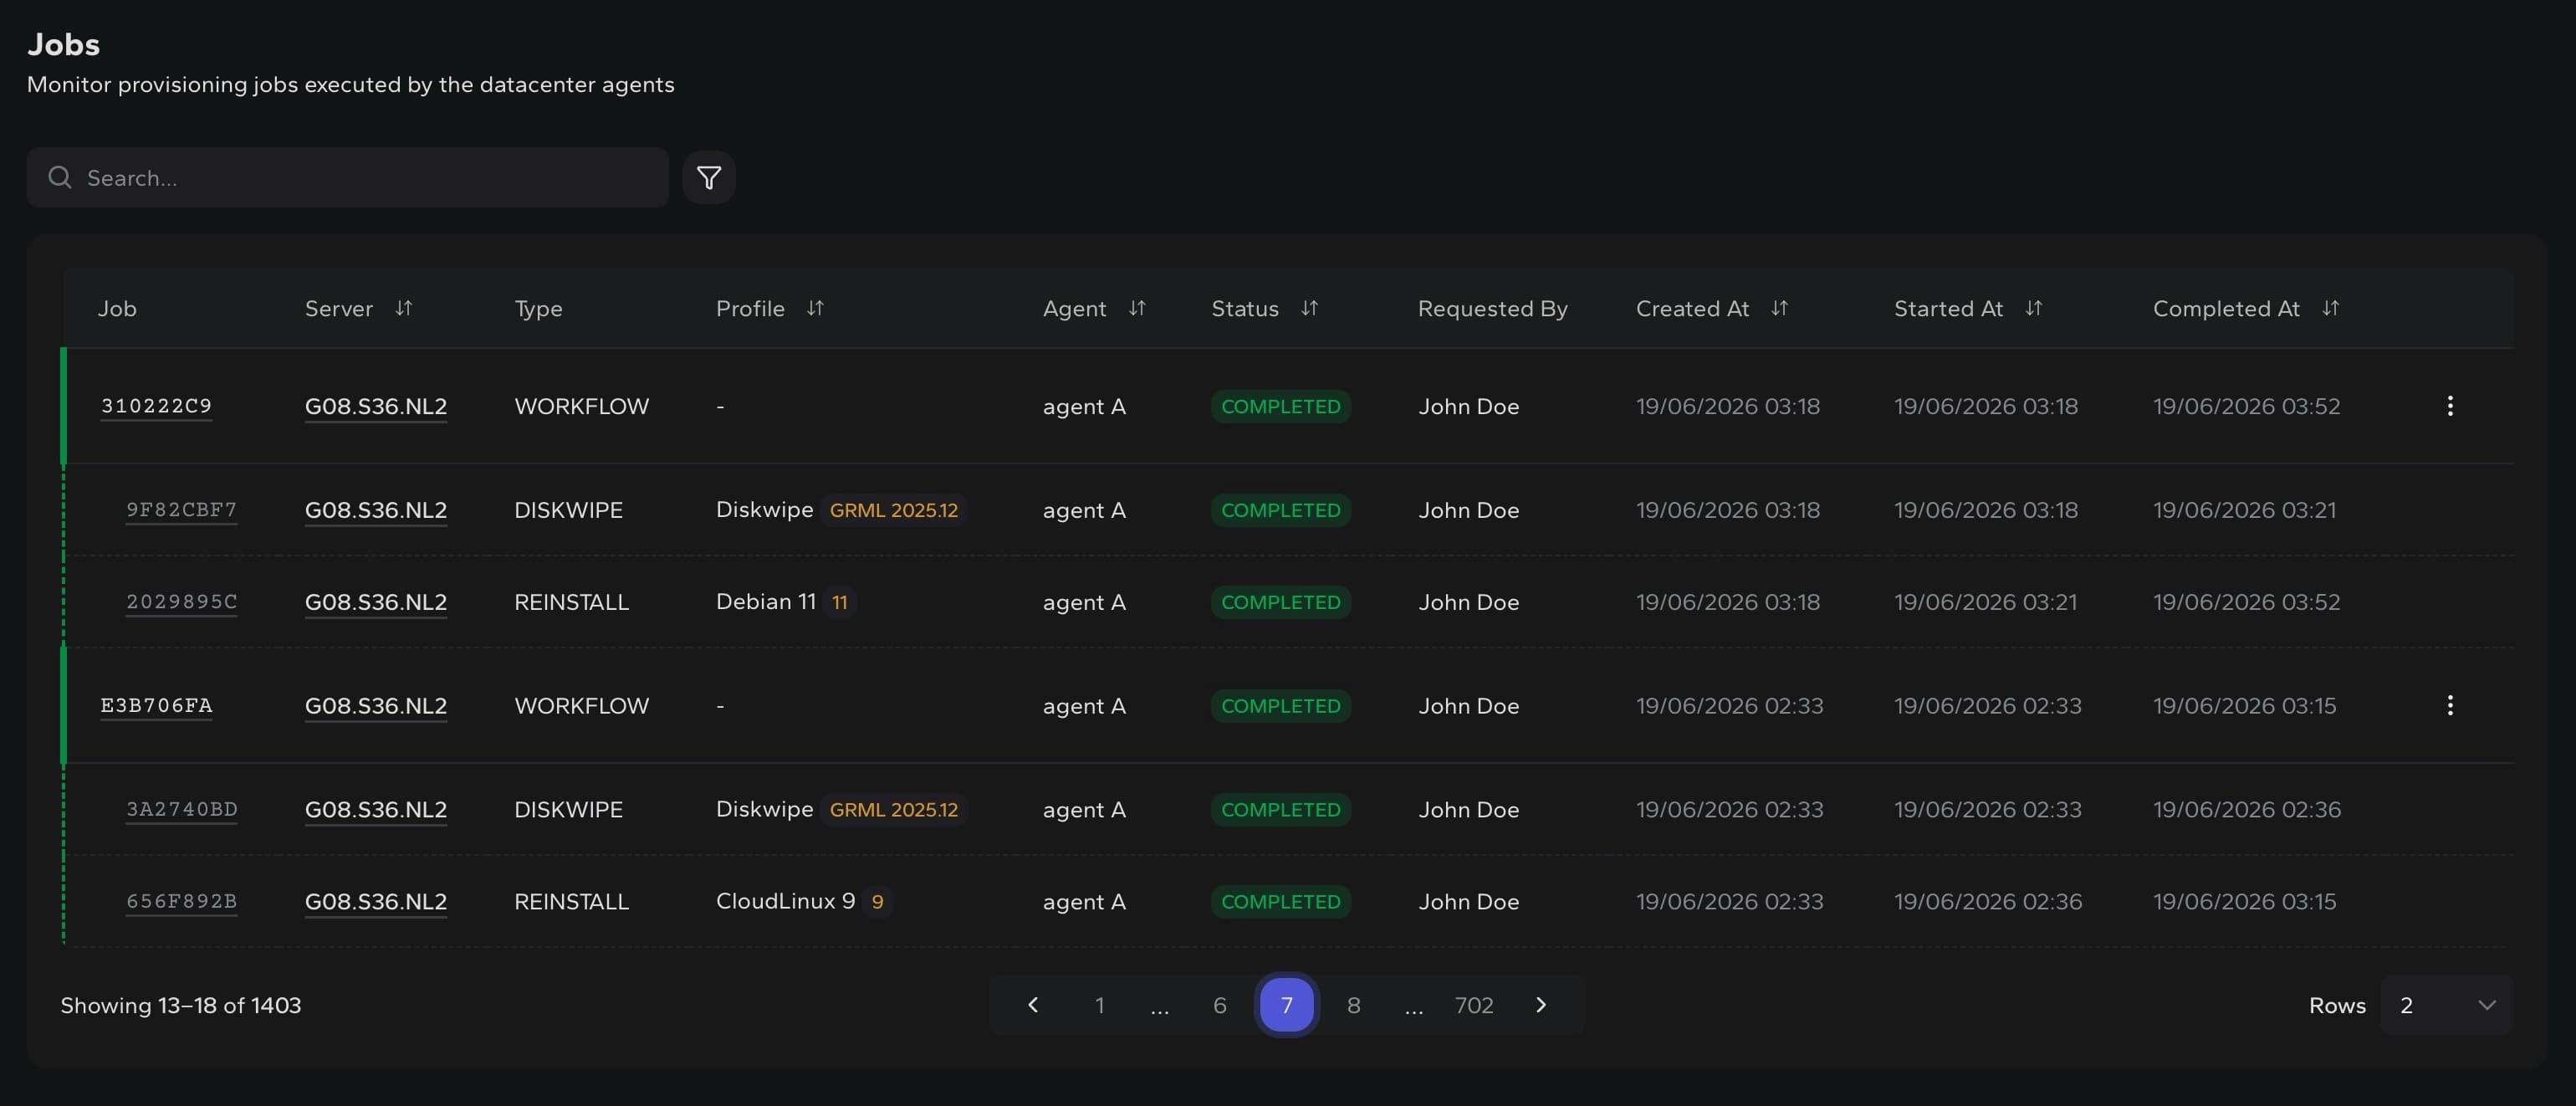Image resolution: width=2576 pixels, height=1106 pixels.
Task: Click the Debian 11 profile text
Action: pos(766,602)
